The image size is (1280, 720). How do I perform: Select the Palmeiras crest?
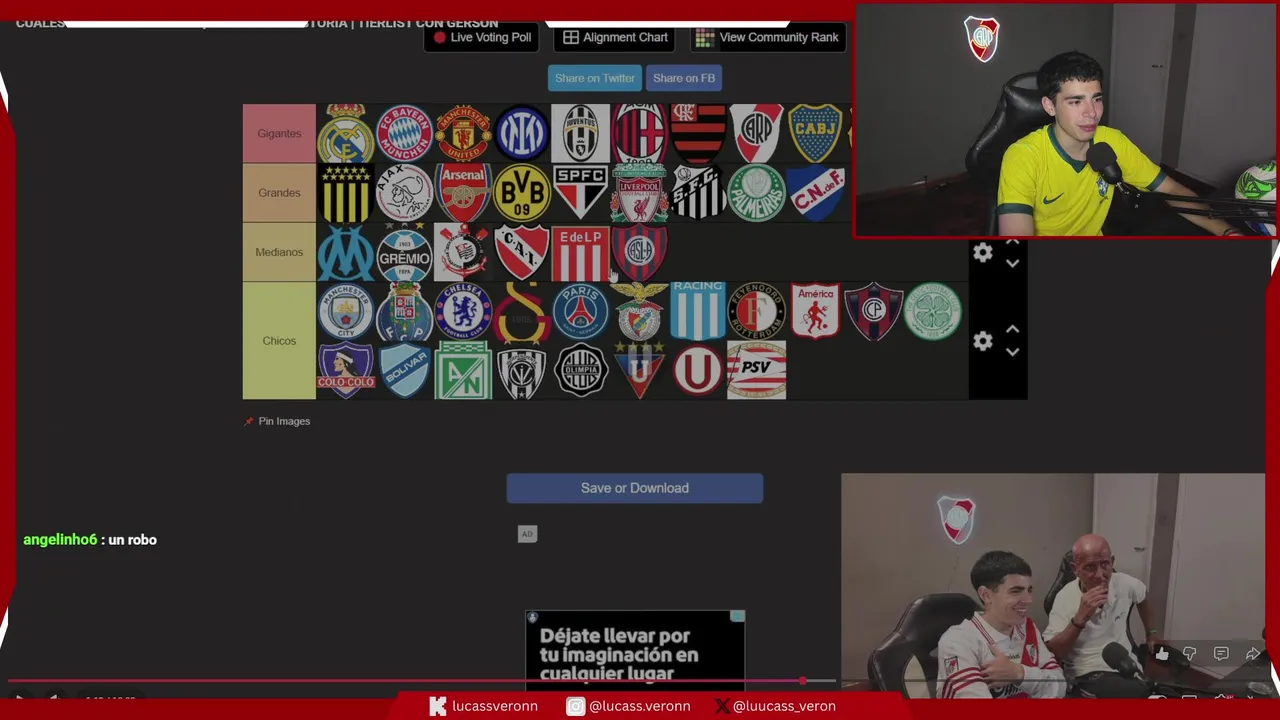[x=757, y=193]
